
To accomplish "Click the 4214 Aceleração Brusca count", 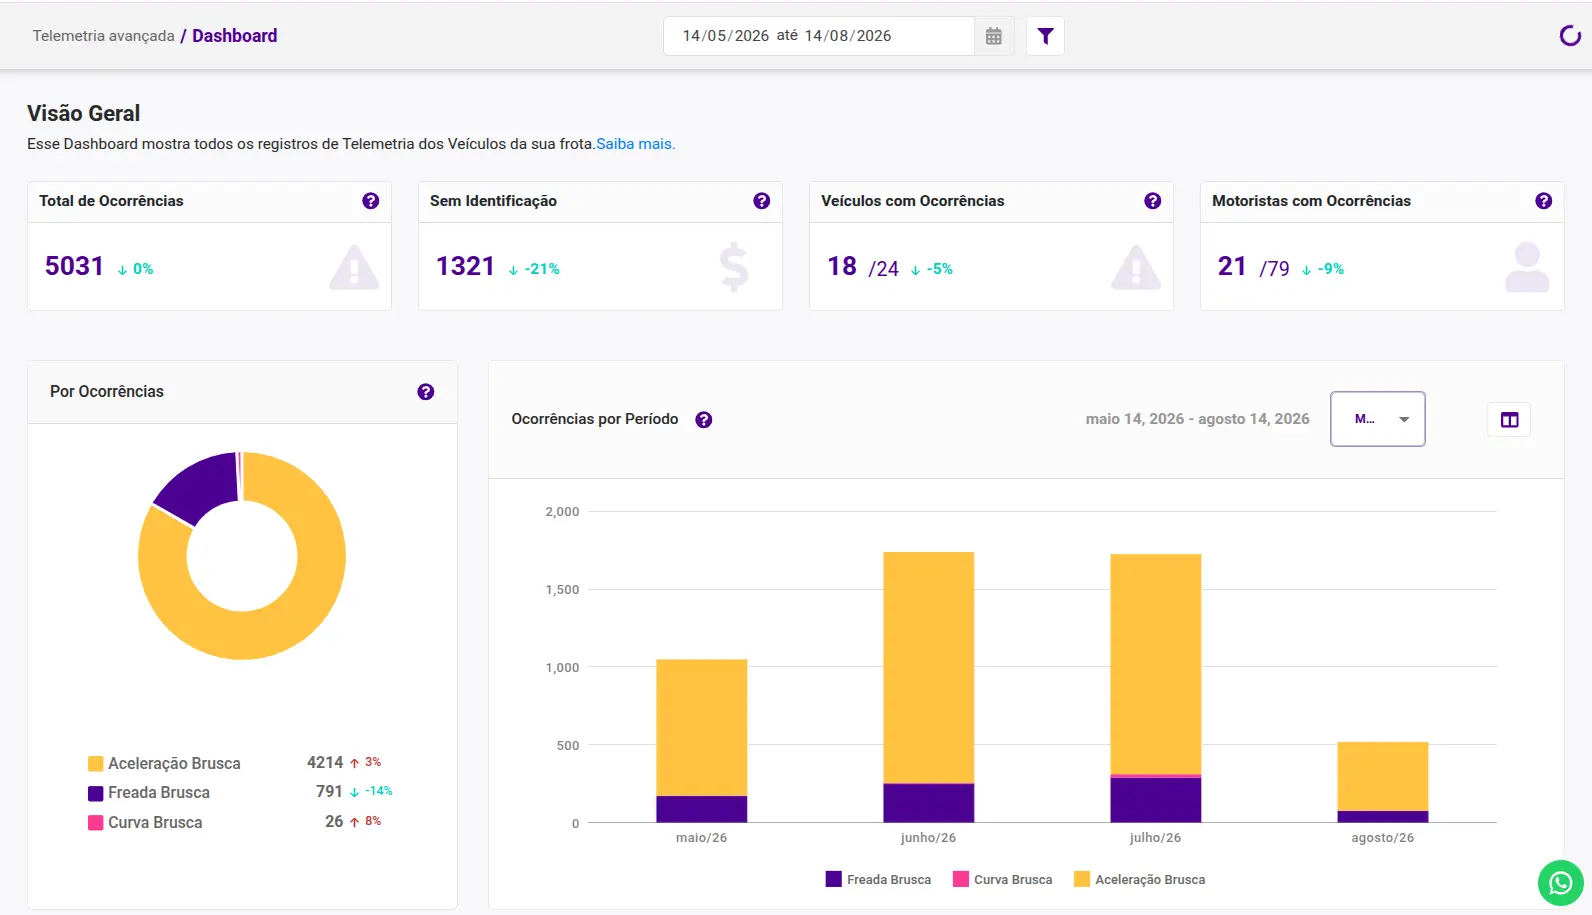I will [x=325, y=763].
